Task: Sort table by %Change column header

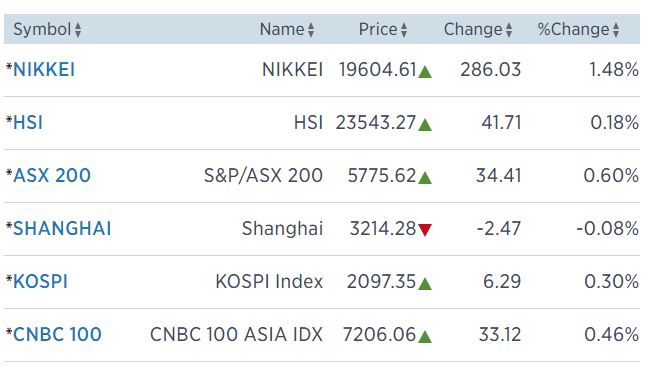Action: [x=574, y=30]
